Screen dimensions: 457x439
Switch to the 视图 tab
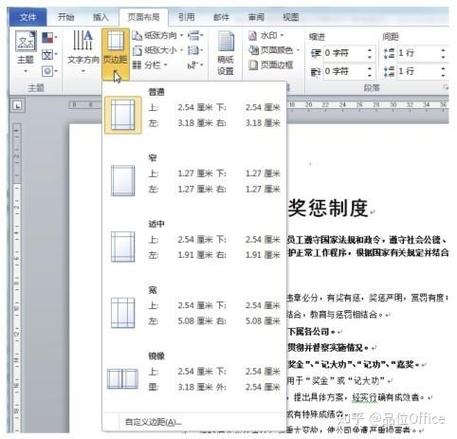(291, 17)
